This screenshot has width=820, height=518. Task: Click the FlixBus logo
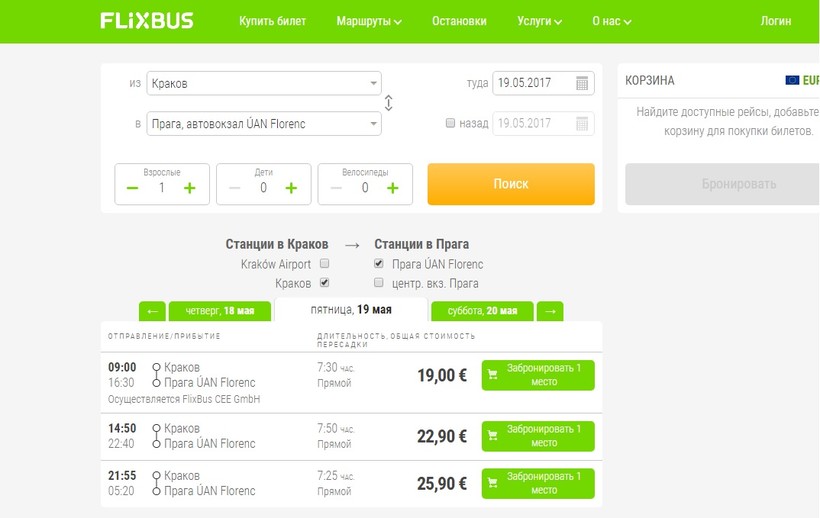click(x=147, y=21)
